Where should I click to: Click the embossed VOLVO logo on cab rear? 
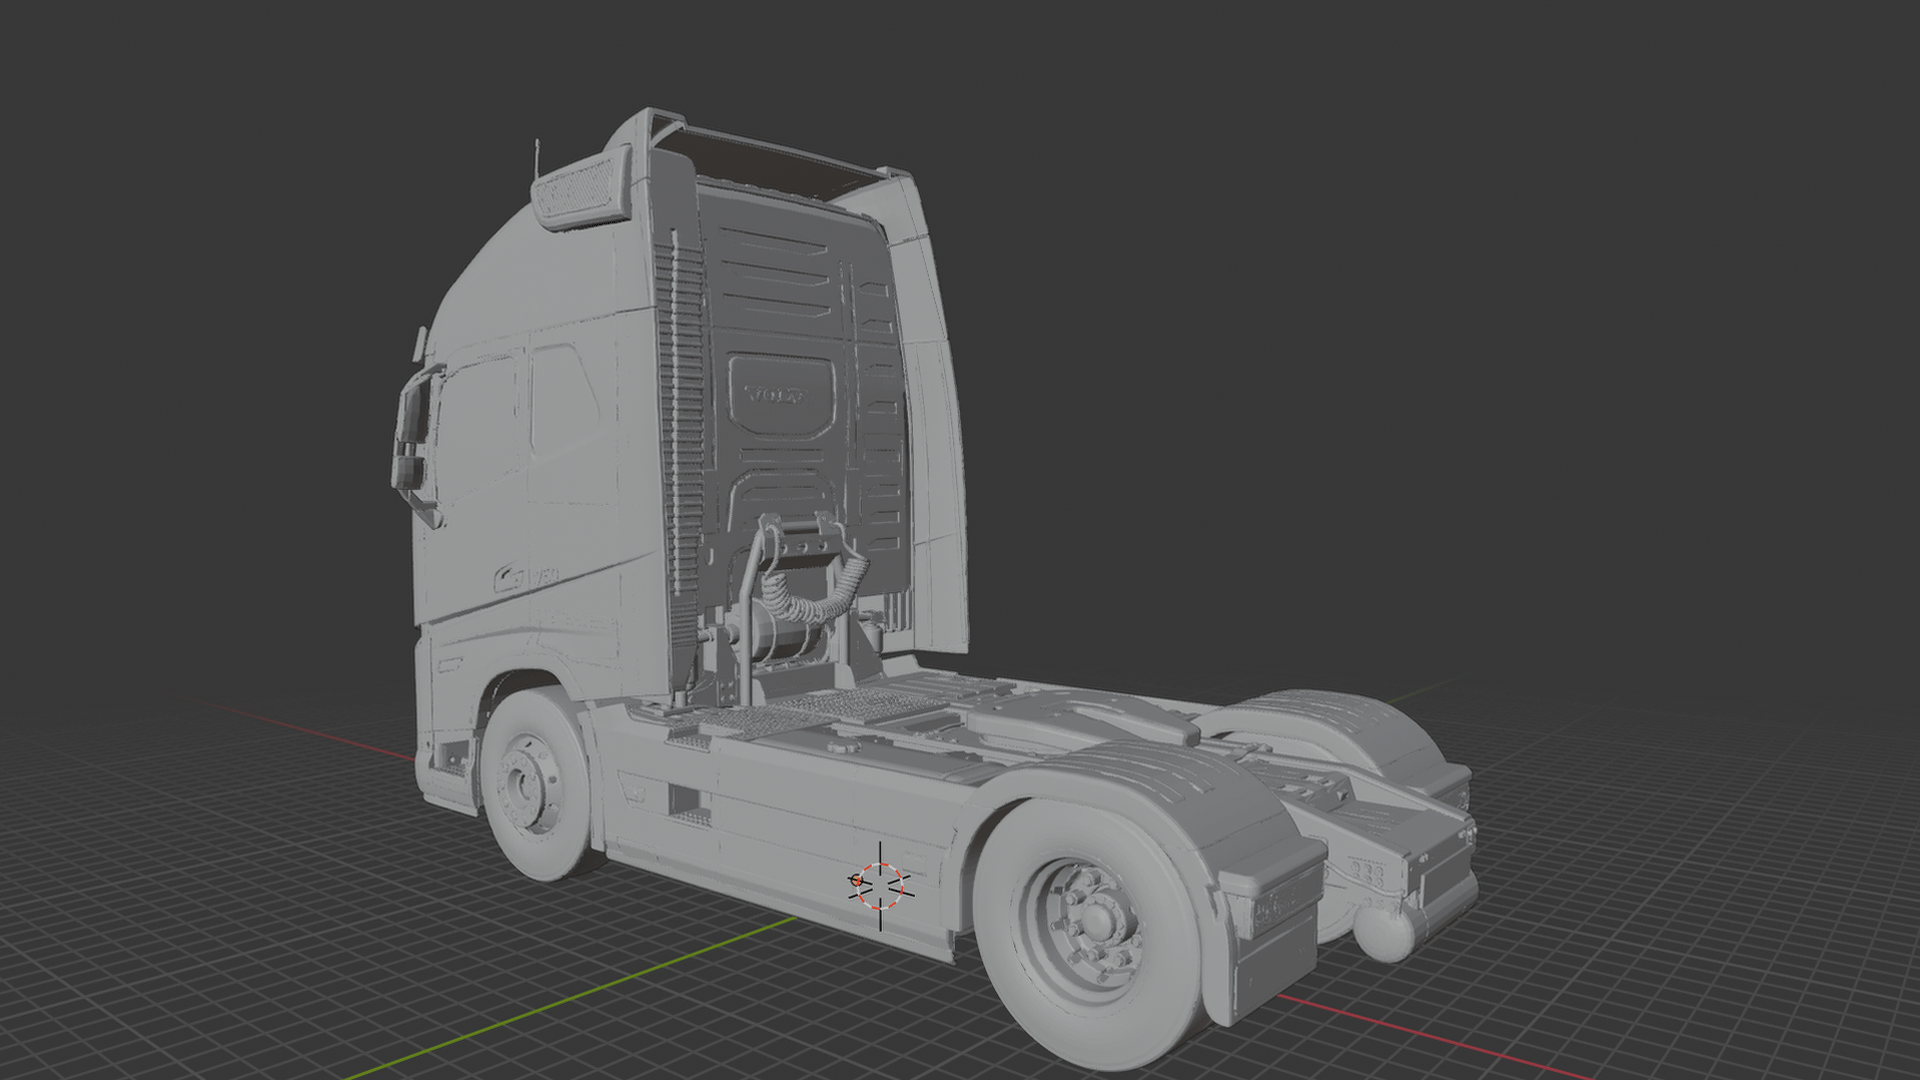(x=777, y=394)
